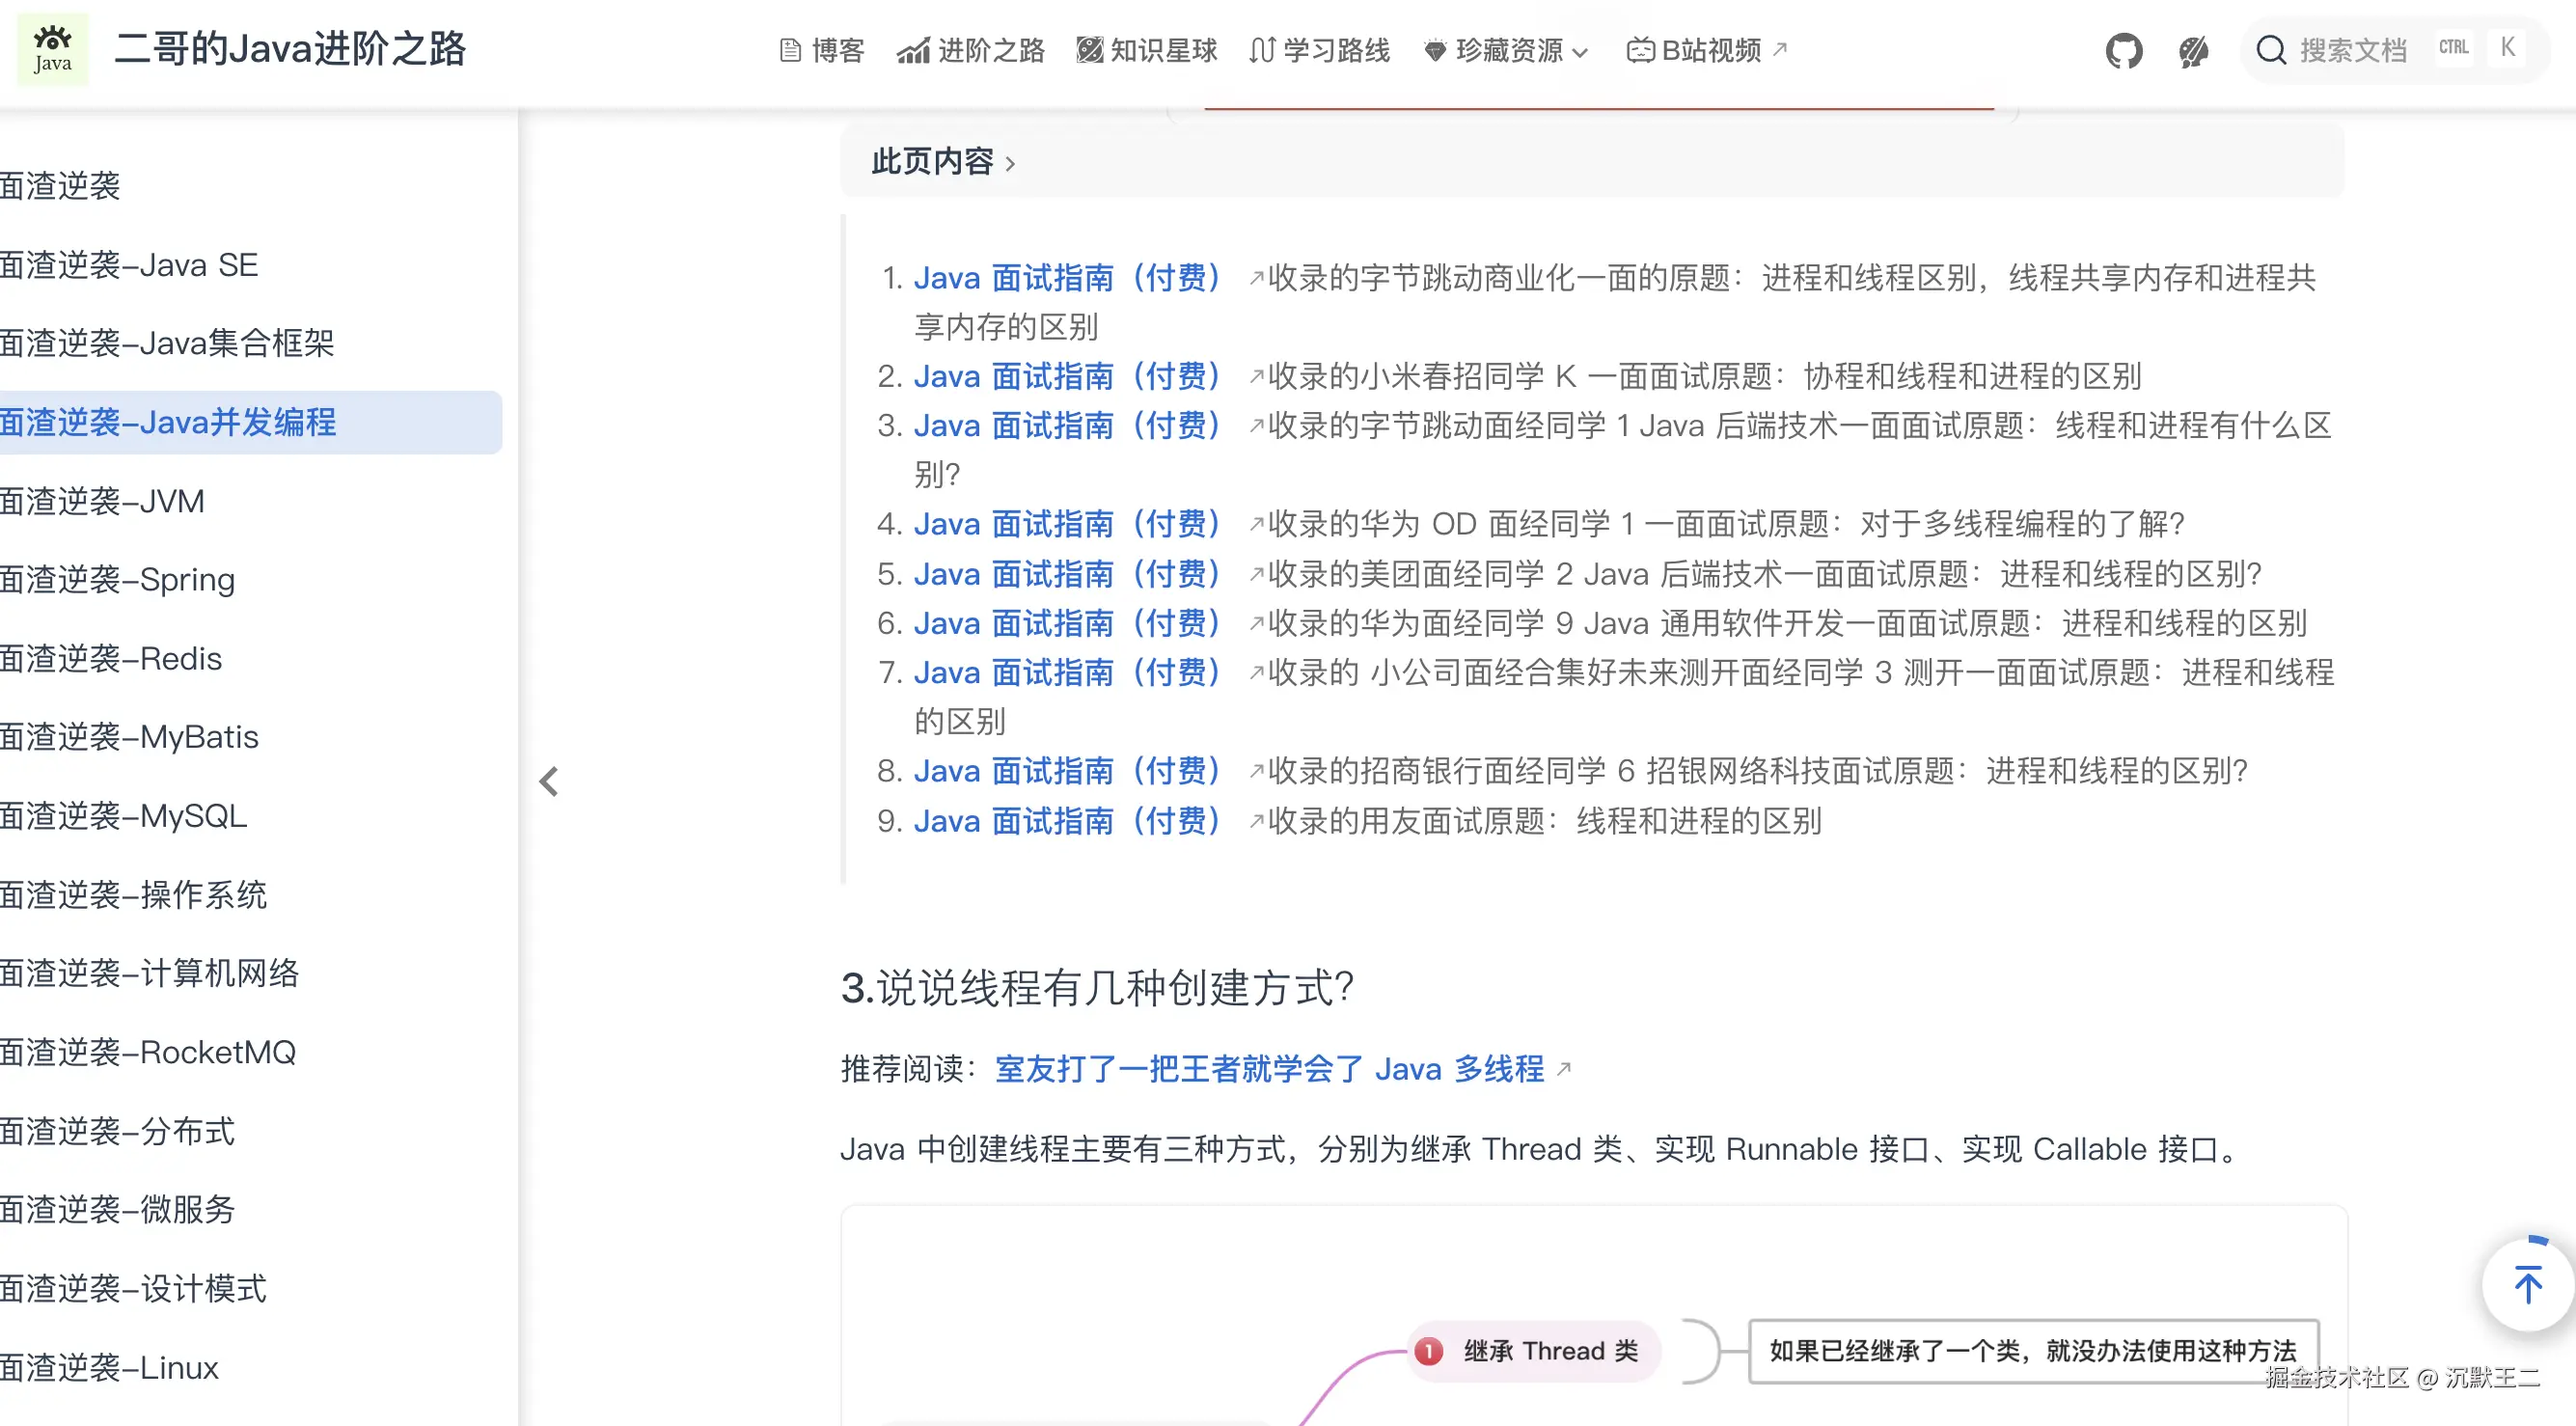The height and width of the screenshot is (1426, 2576).
Task: Open the 进阶之路 nav item
Action: coord(970,50)
